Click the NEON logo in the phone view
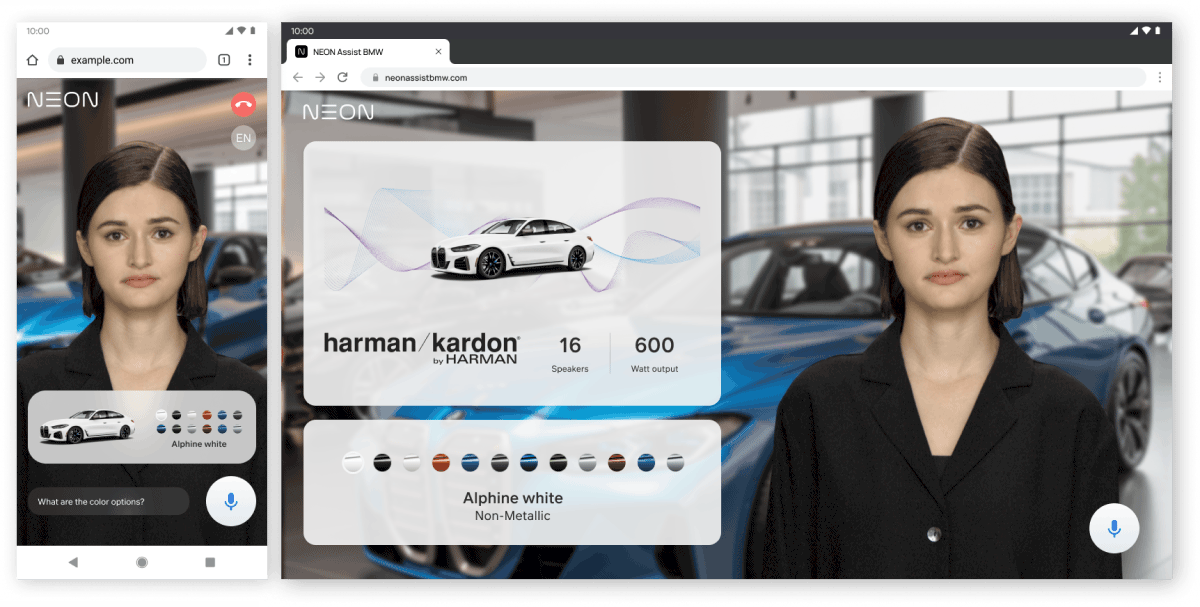 [x=62, y=100]
